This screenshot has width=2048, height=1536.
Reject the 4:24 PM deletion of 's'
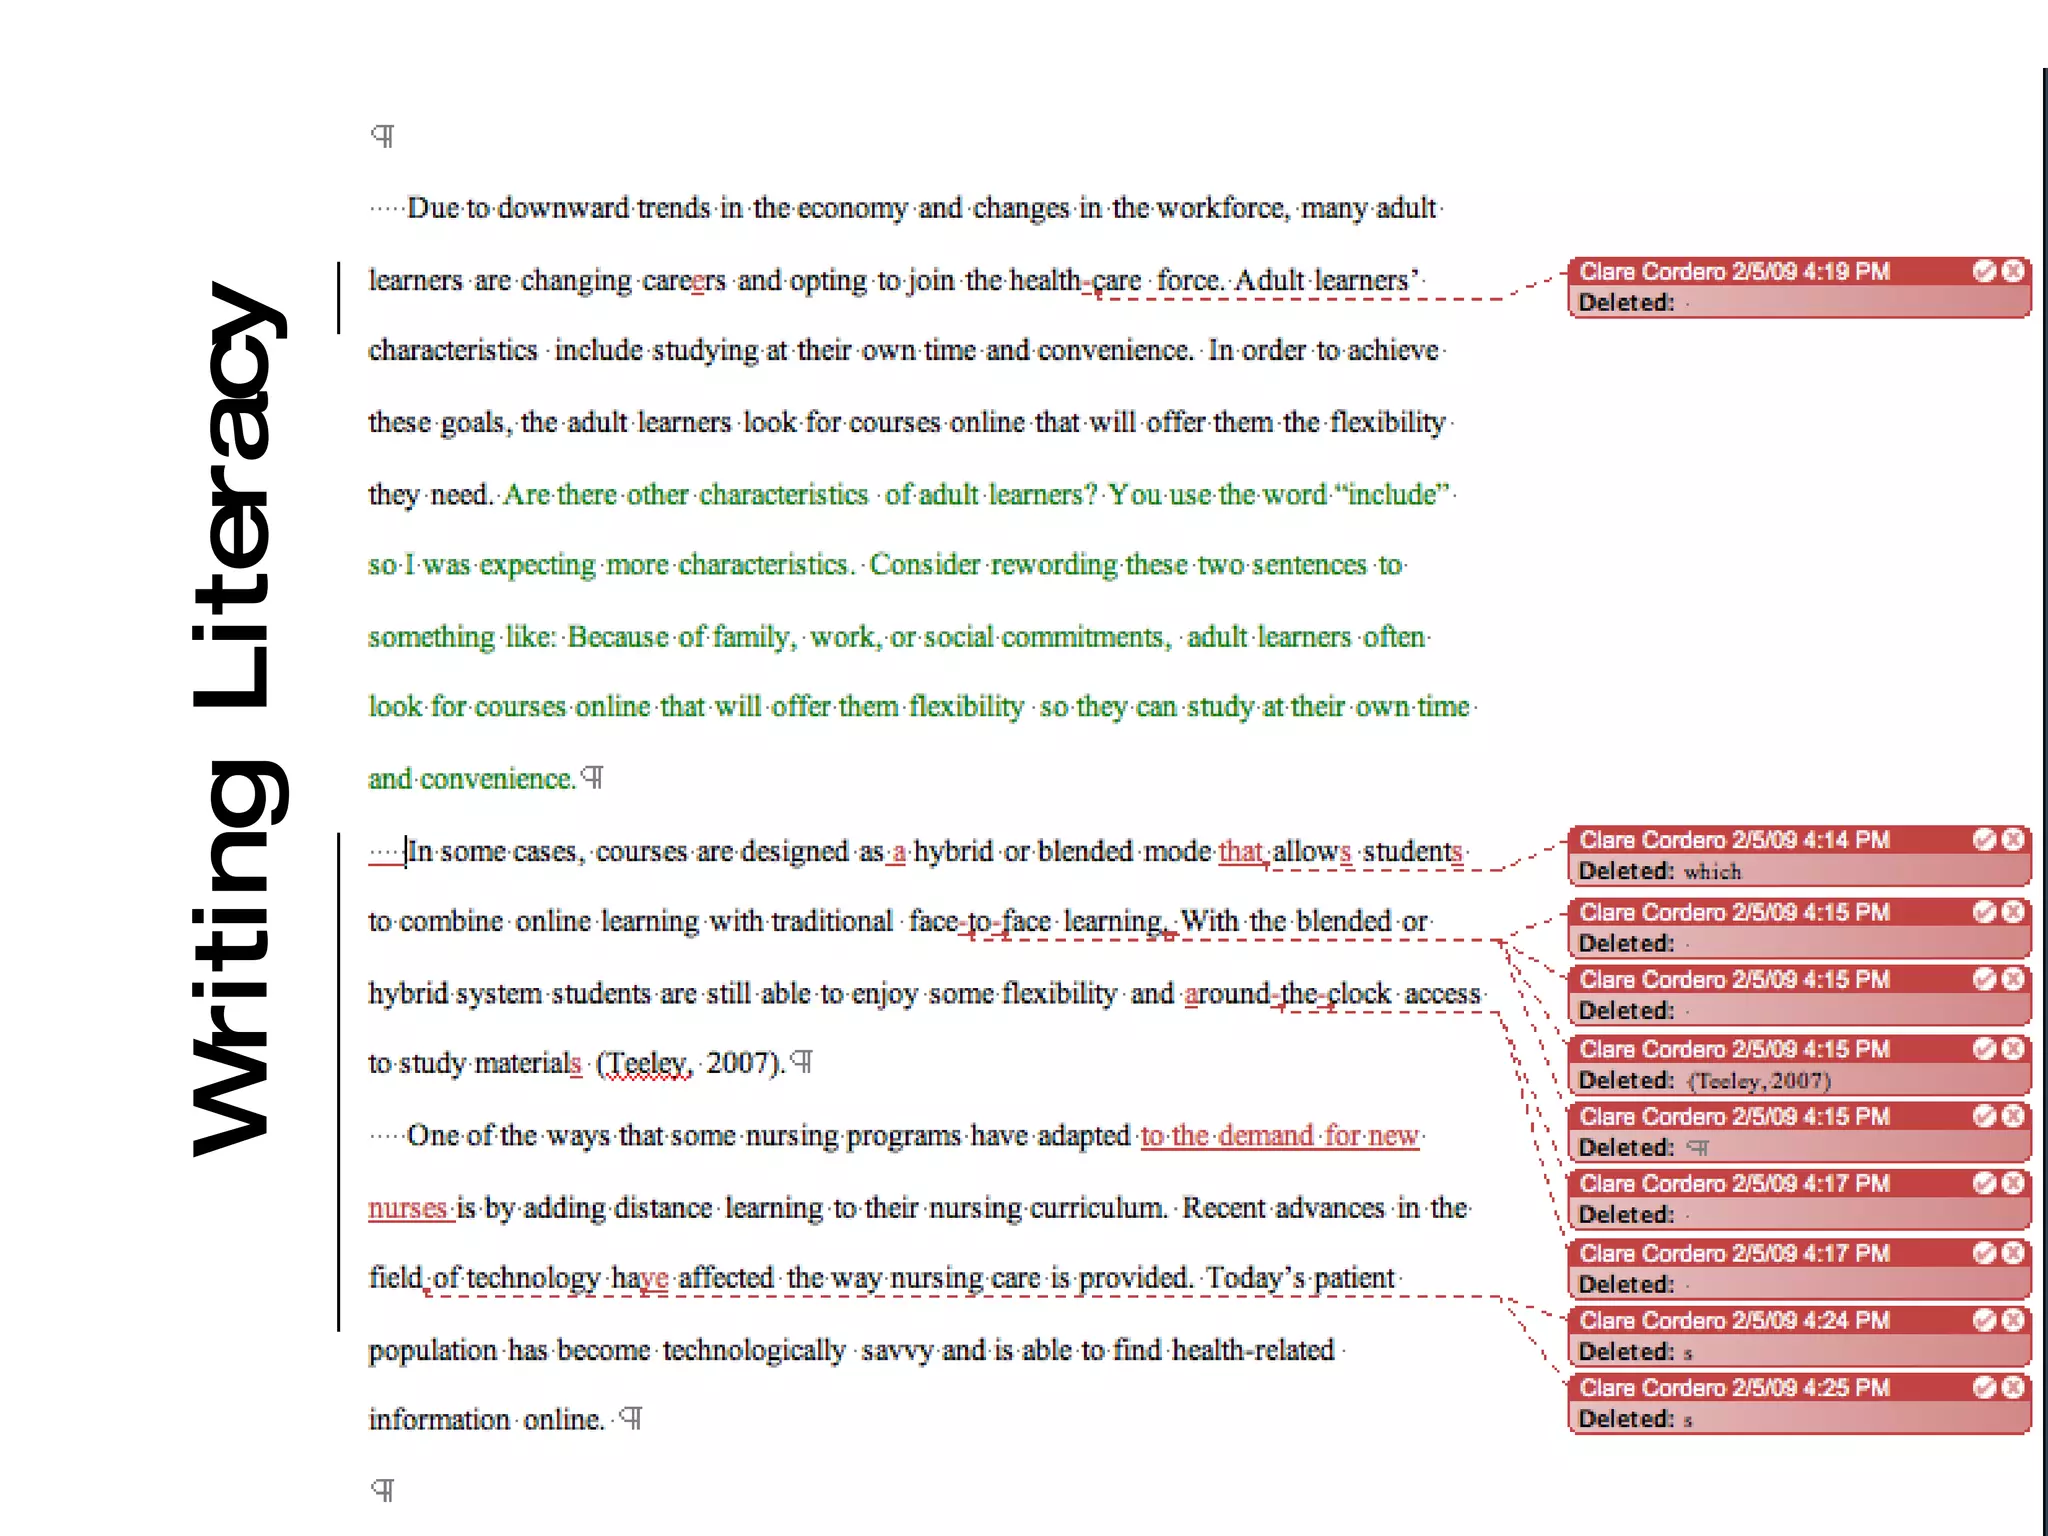(x=2013, y=1320)
